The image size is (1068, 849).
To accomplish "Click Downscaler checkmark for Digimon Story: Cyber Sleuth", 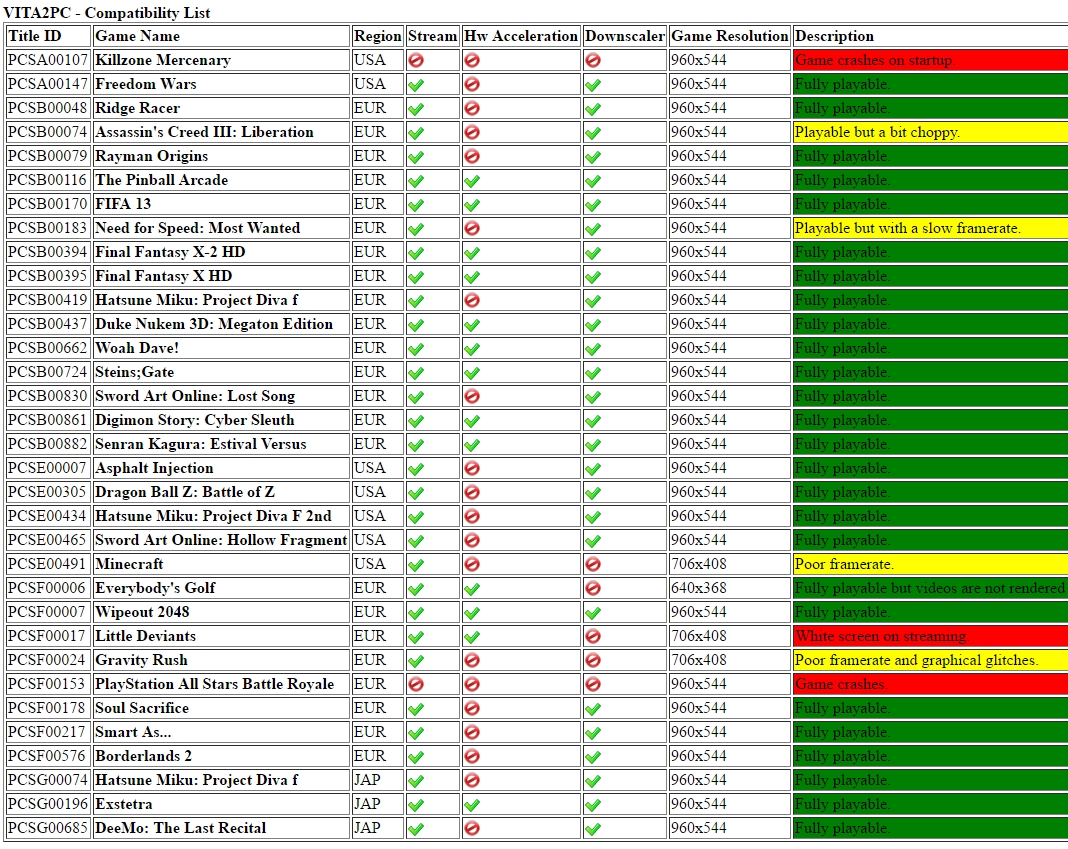I will click(593, 421).
